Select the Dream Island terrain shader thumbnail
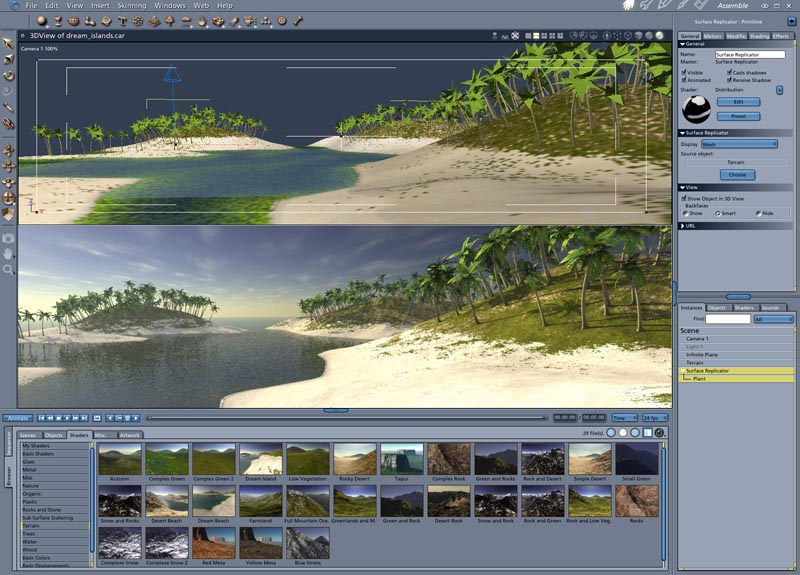Image resolution: width=800 pixels, height=575 pixels. 260,460
